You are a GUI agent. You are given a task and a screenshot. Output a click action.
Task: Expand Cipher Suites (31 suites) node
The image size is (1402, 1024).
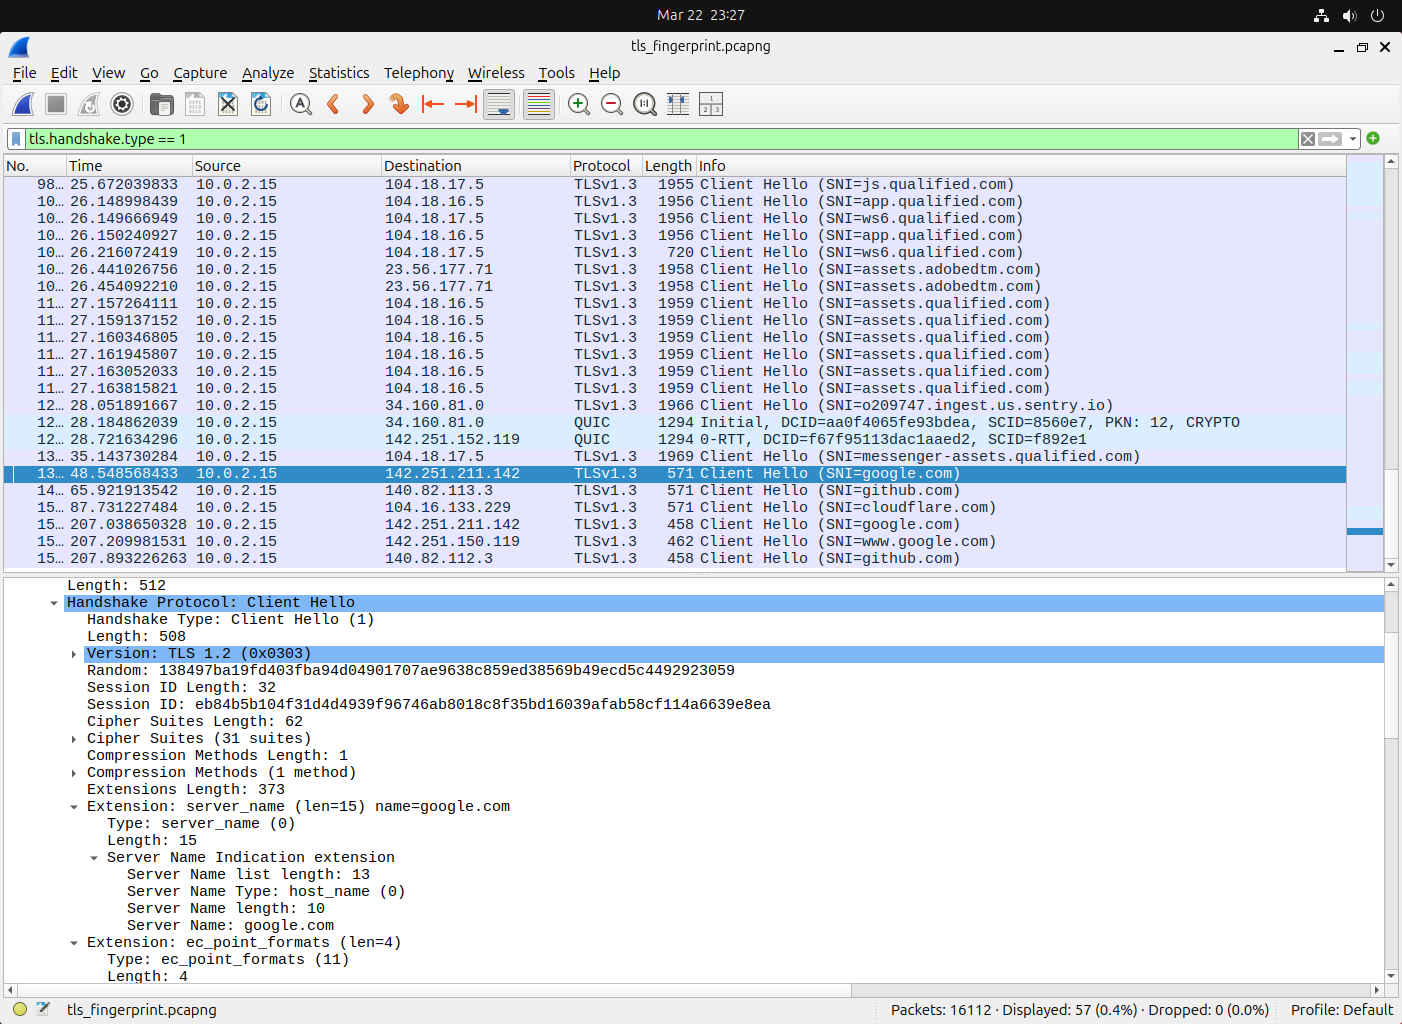click(74, 739)
